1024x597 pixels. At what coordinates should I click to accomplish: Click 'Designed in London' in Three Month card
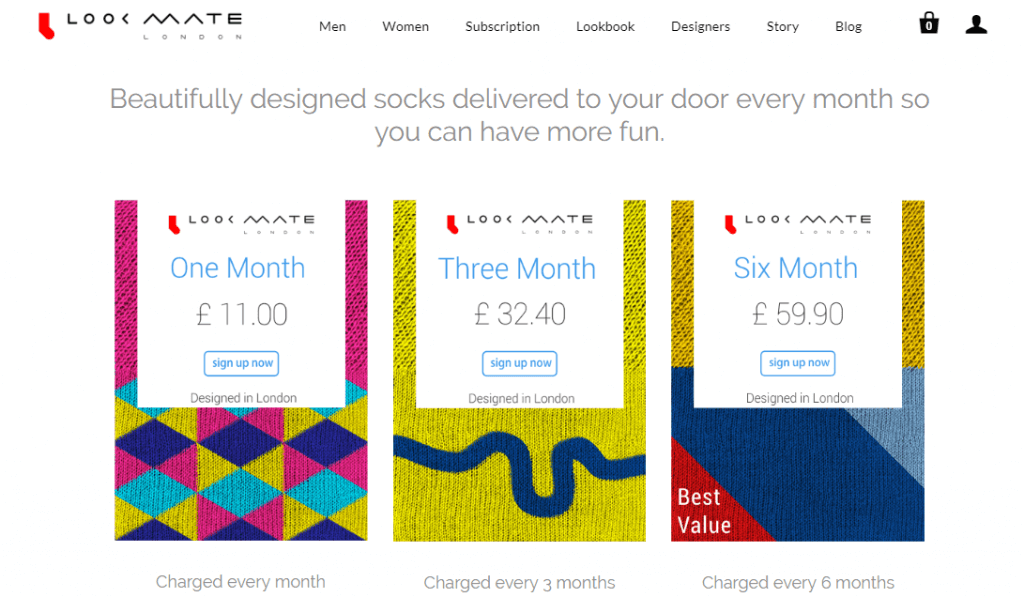click(x=521, y=398)
